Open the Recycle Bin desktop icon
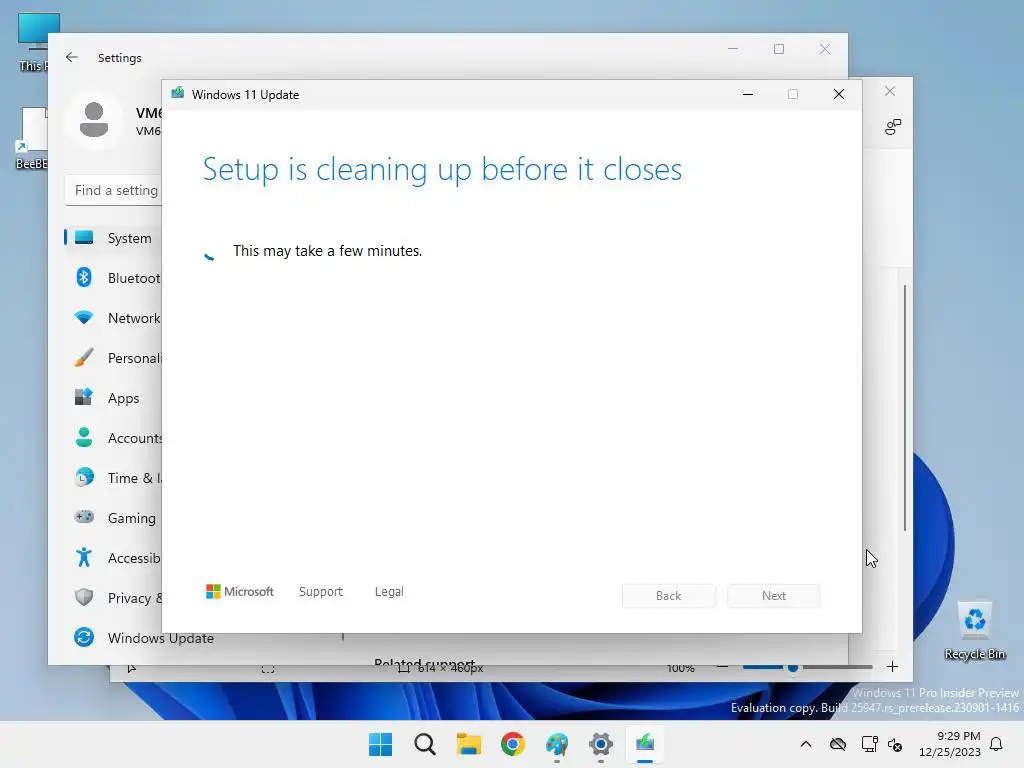 tap(975, 630)
